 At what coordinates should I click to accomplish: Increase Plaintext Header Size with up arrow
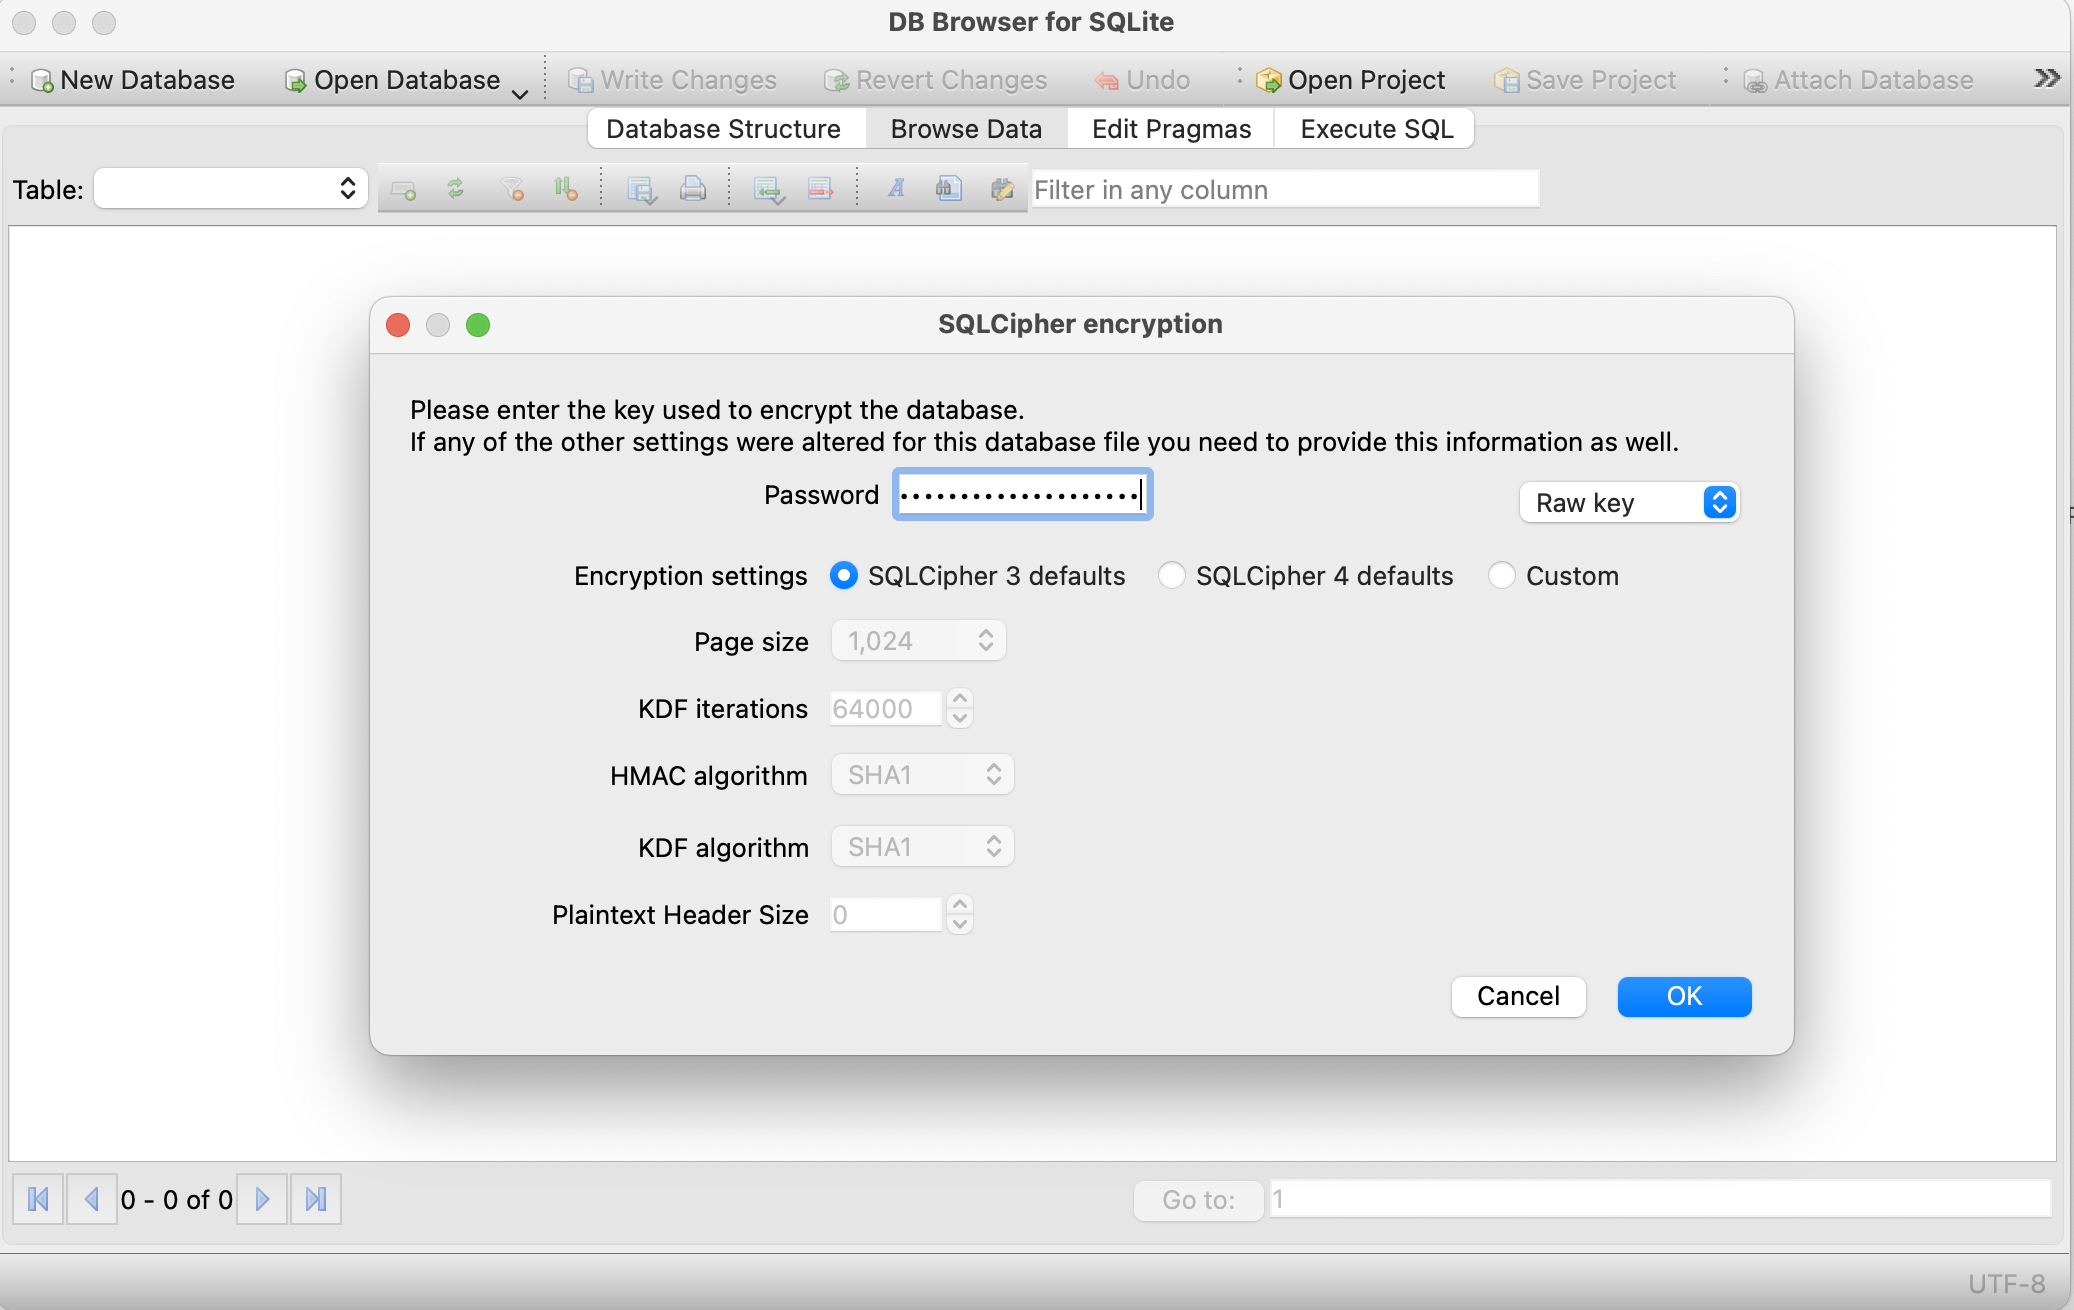[x=960, y=905]
